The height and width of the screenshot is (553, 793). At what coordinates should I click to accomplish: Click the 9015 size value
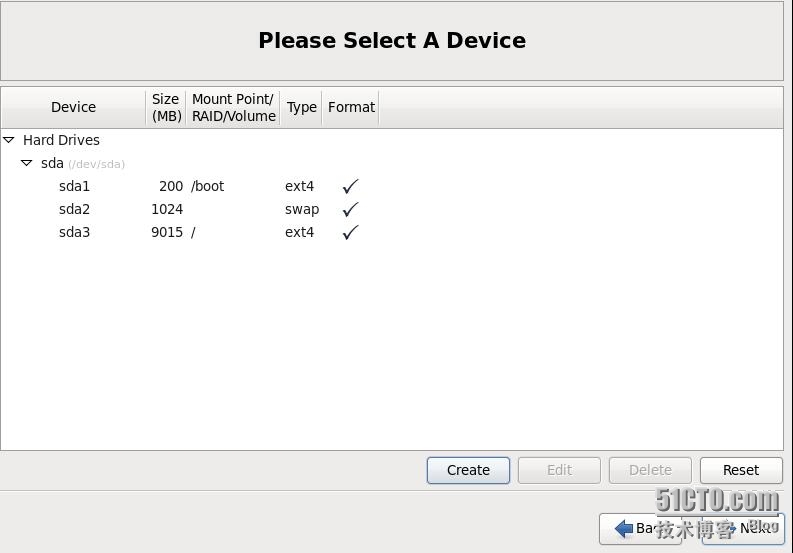point(167,232)
